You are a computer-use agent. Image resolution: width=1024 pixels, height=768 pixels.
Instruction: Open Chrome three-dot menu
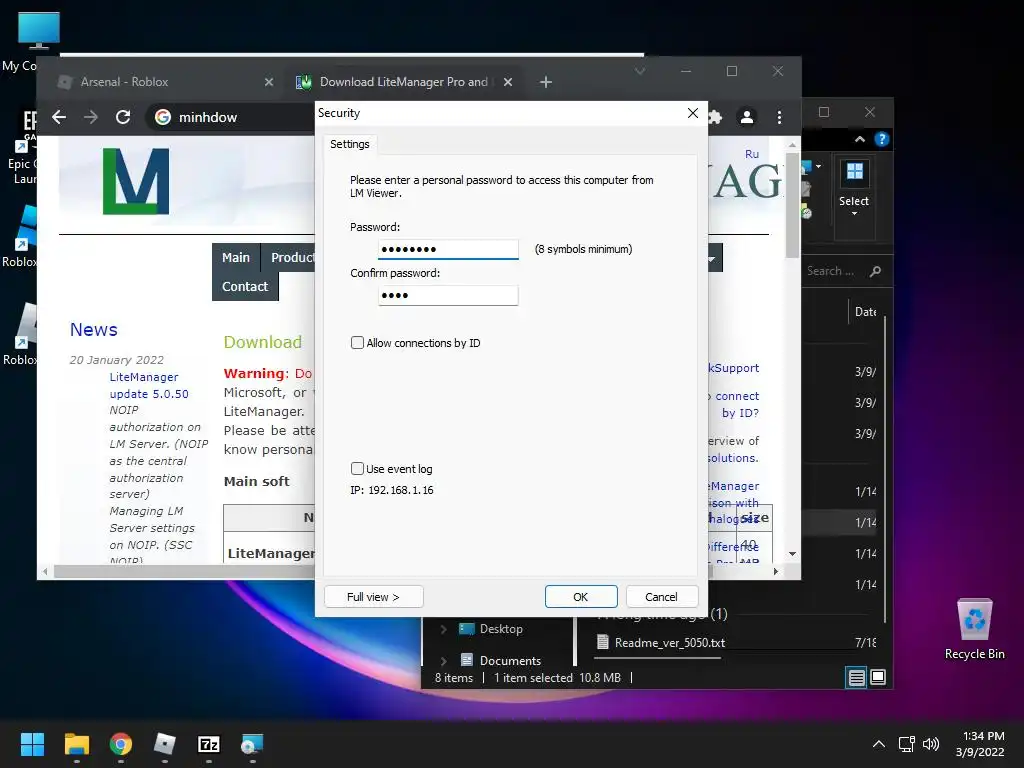779,118
